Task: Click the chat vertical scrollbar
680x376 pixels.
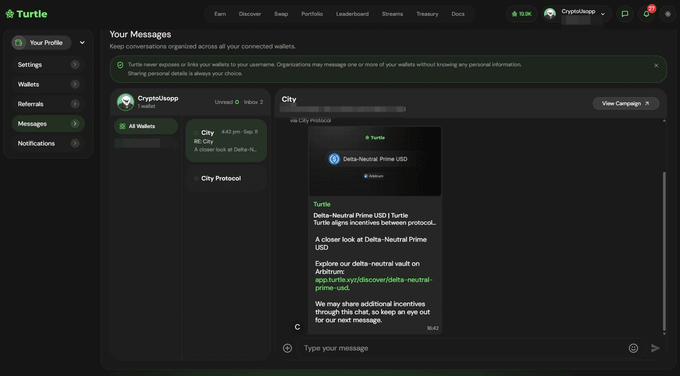Action: click(x=664, y=251)
